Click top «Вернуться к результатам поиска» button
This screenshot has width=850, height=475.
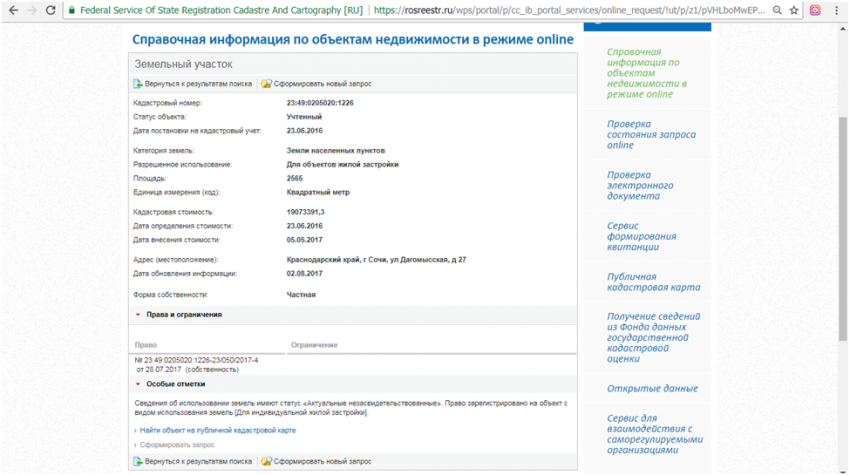click(197, 84)
